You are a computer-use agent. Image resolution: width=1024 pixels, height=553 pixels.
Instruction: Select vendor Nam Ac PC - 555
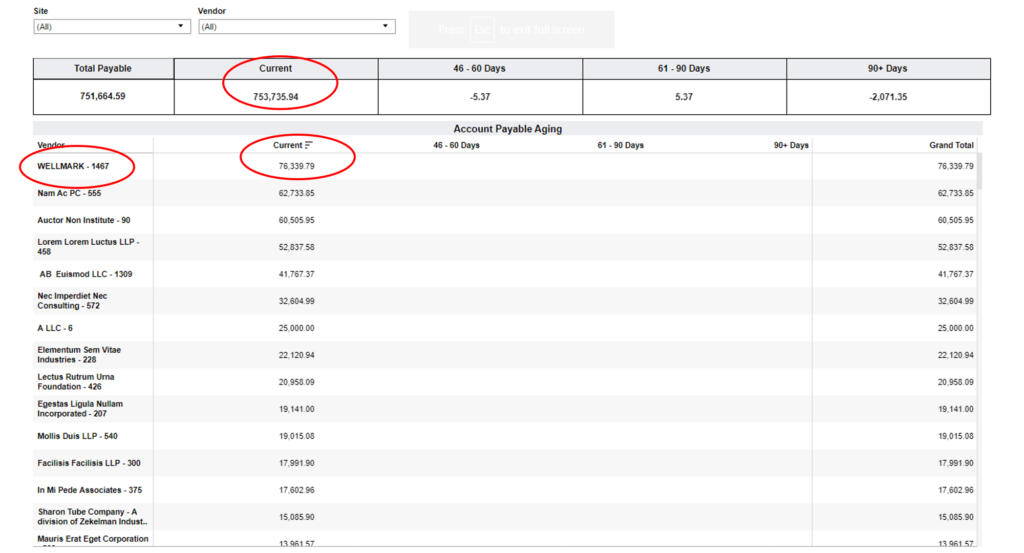[69, 193]
